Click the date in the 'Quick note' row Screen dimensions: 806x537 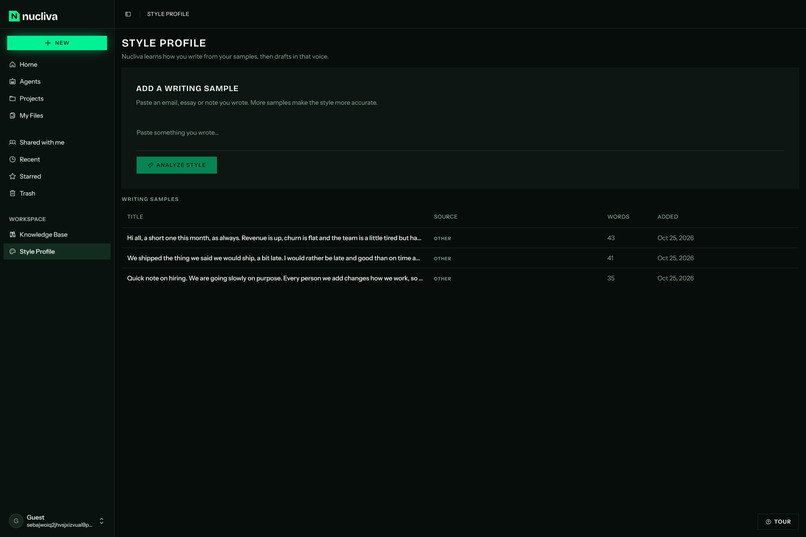pyautogui.click(x=675, y=278)
